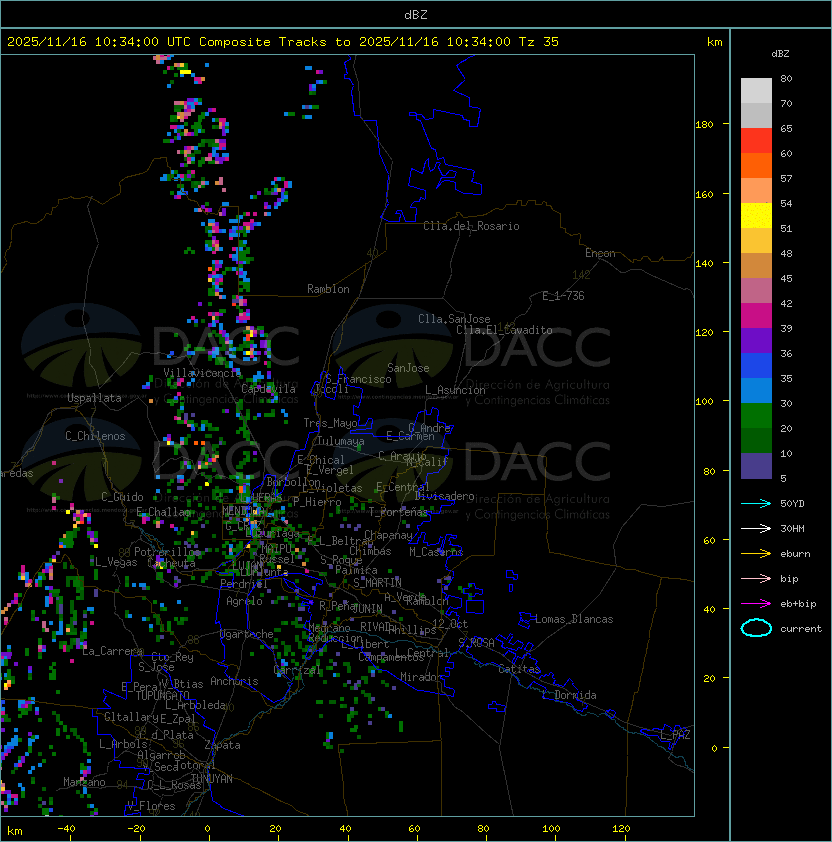Image resolution: width=832 pixels, height=842 pixels.
Task: Click the 'C_Guido' map label
Action: 122,497
